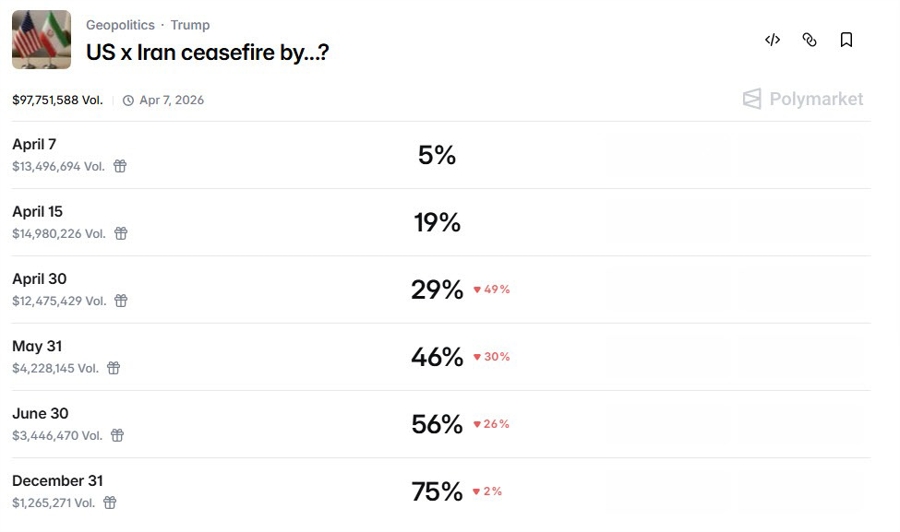The height and width of the screenshot is (532, 900).
Task: Click the clock icon beside Apr 7, 2026
Action: (128, 100)
